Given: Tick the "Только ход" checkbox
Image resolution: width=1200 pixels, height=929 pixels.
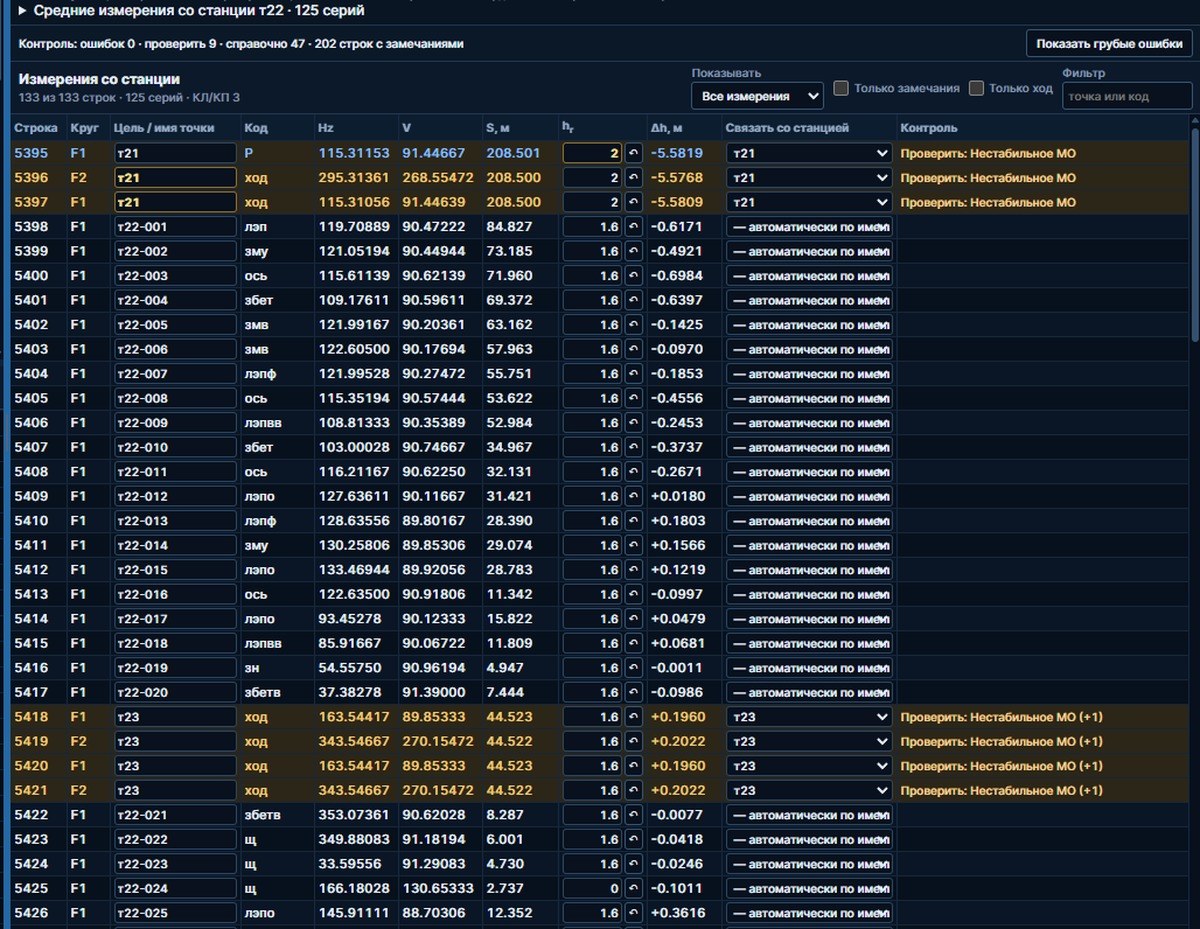Looking at the screenshot, I should [x=977, y=88].
